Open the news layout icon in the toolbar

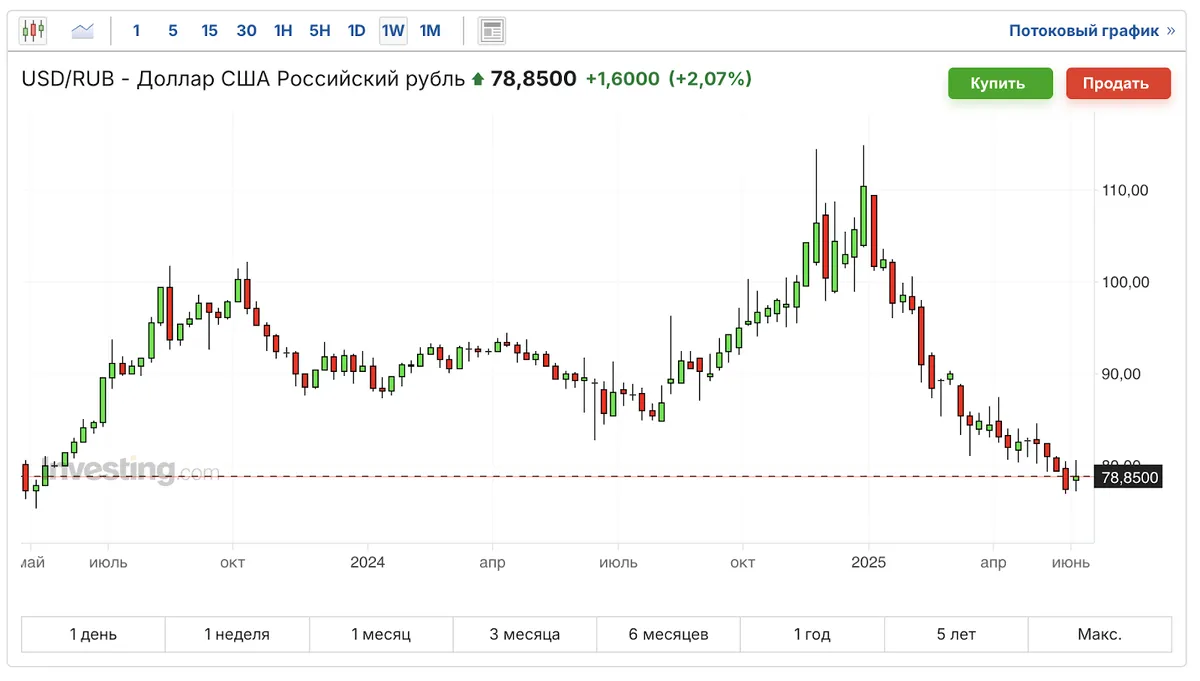[x=491, y=31]
